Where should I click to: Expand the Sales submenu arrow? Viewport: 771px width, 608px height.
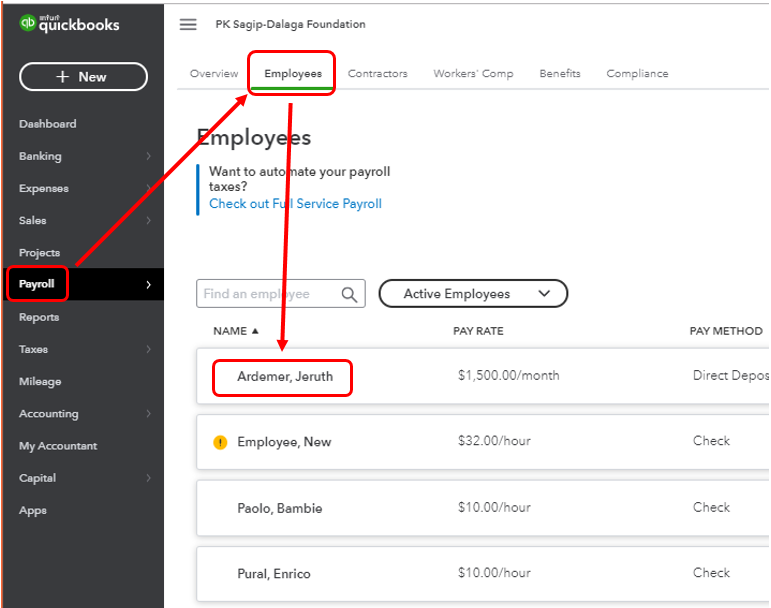(x=148, y=221)
